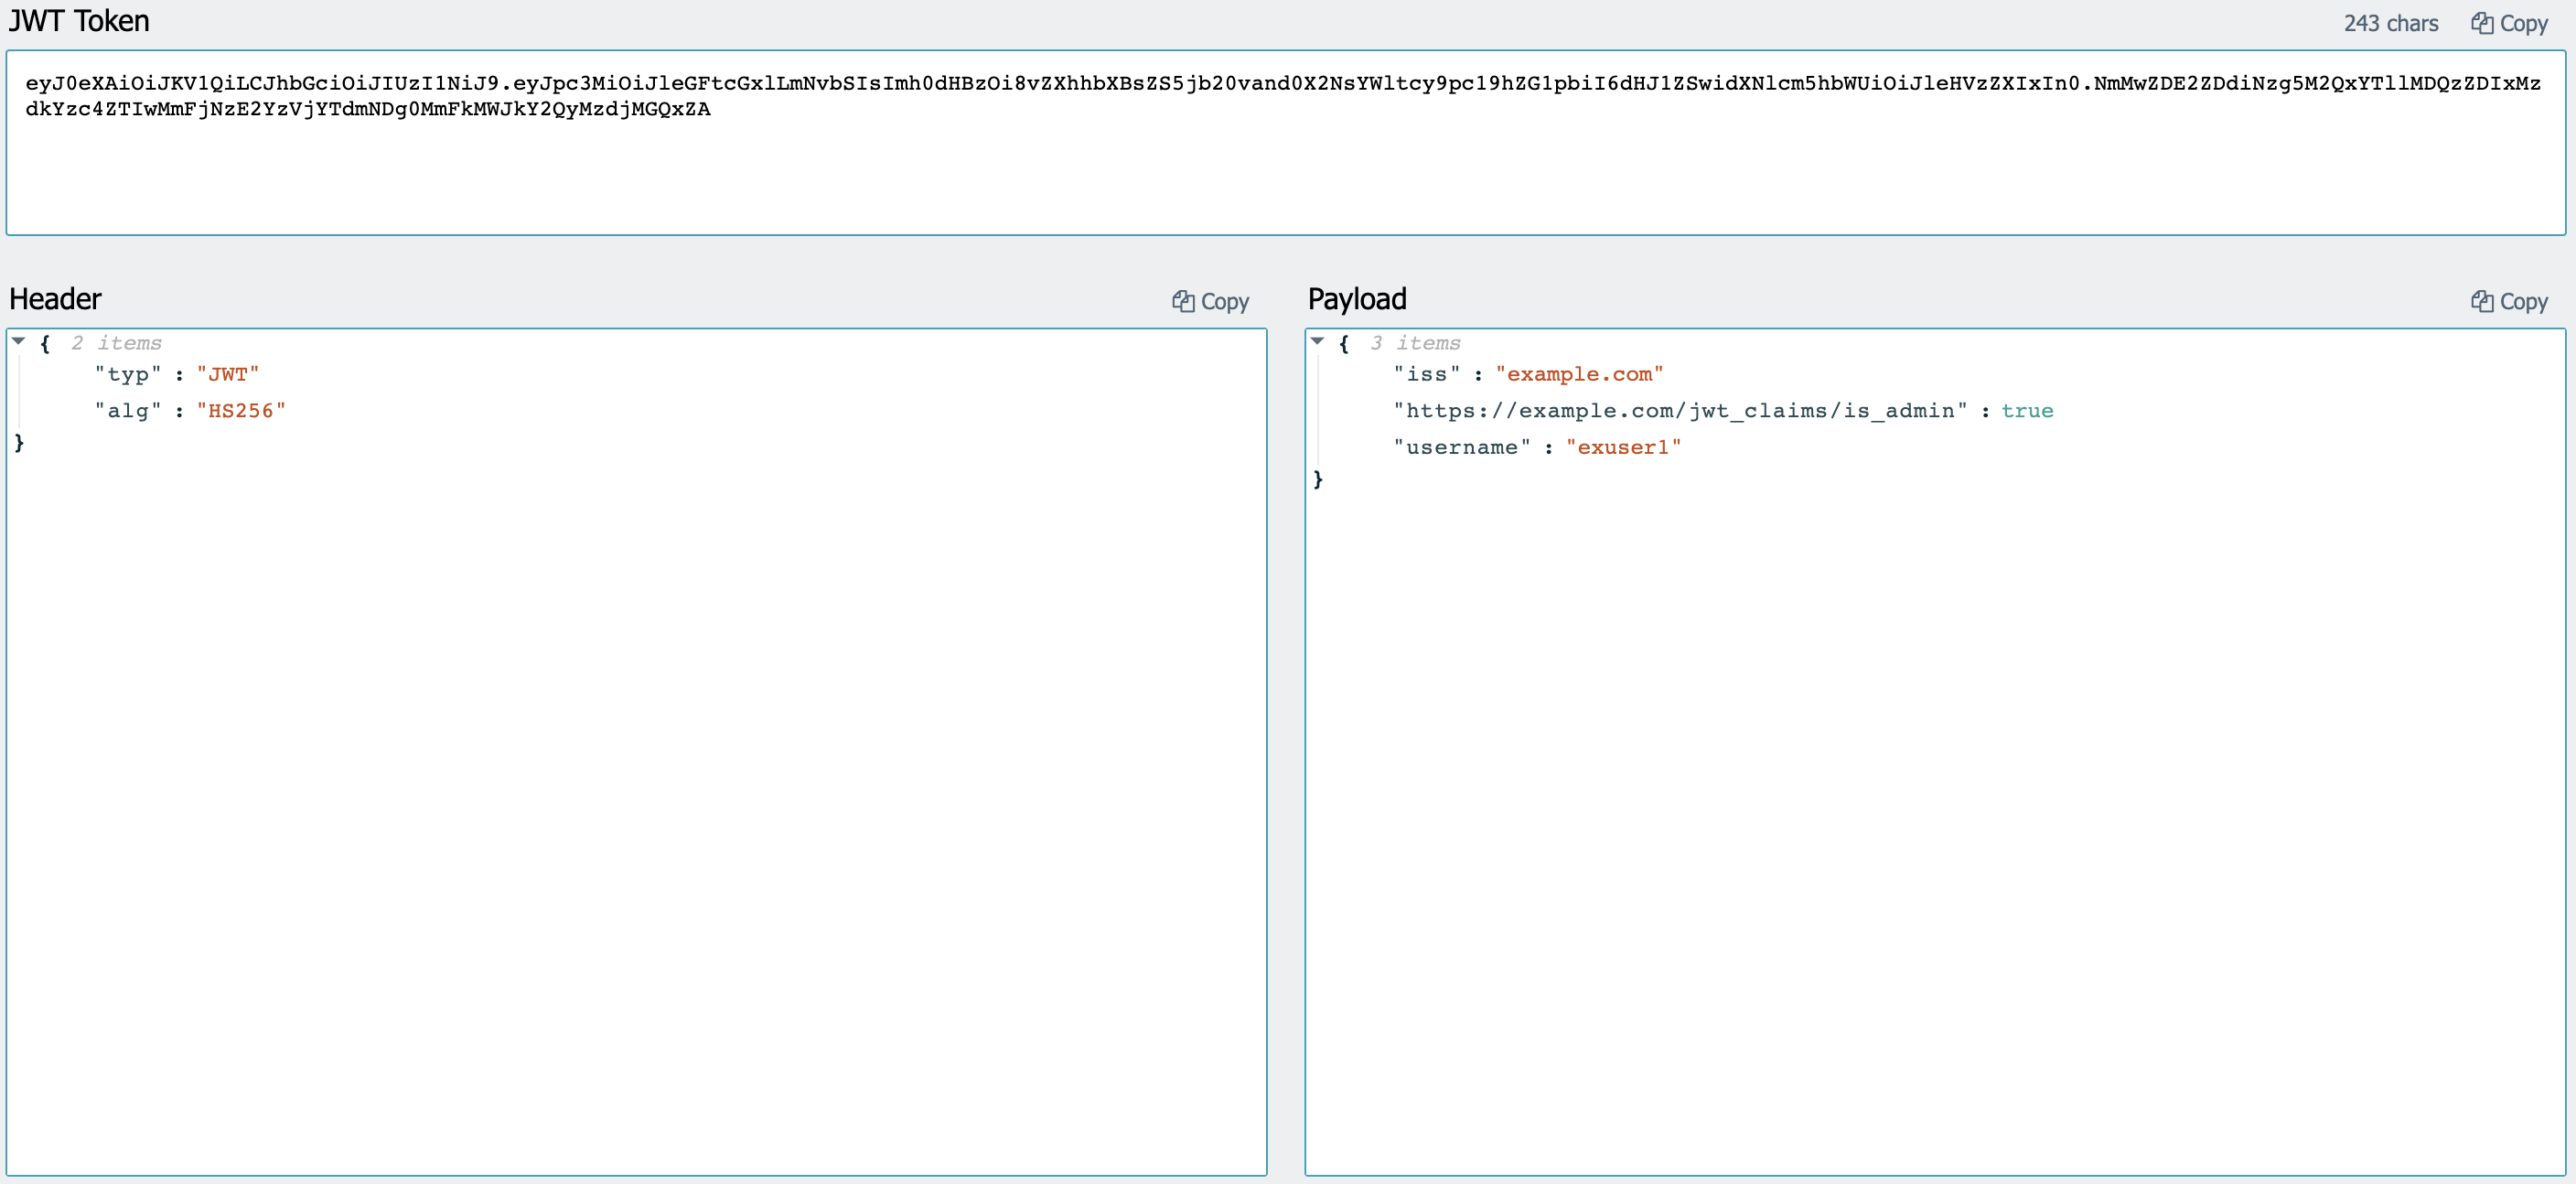Select the "iss" key in Payload

coord(1426,375)
